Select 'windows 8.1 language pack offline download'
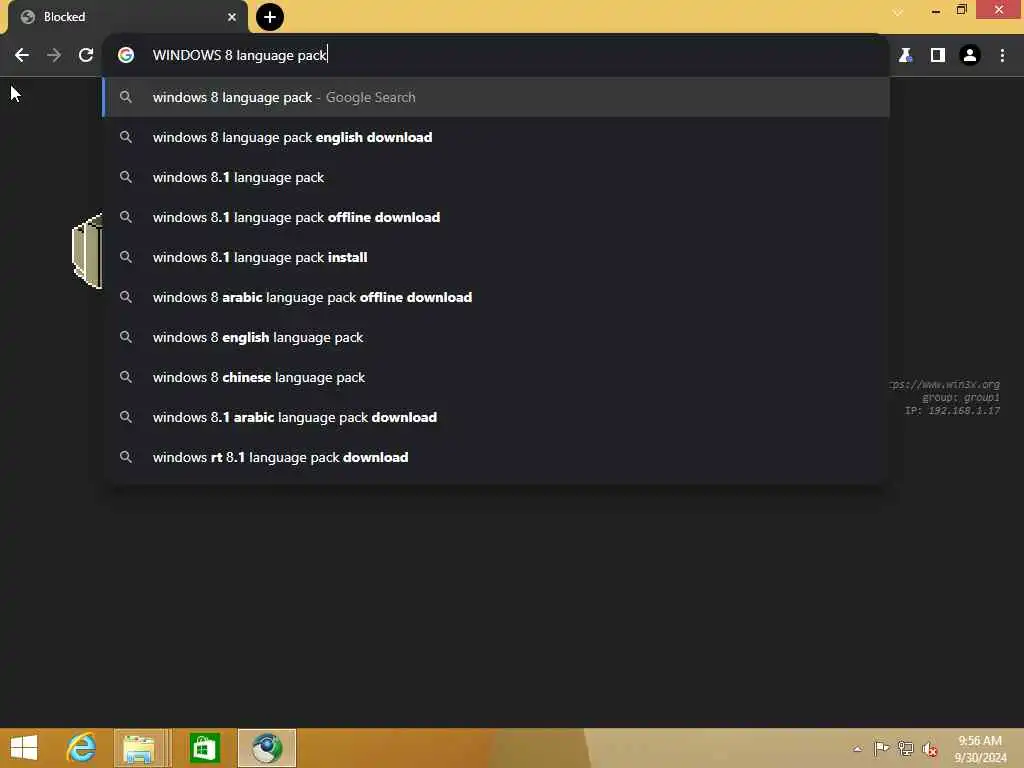This screenshot has width=1024, height=768. [x=496, y=217]
